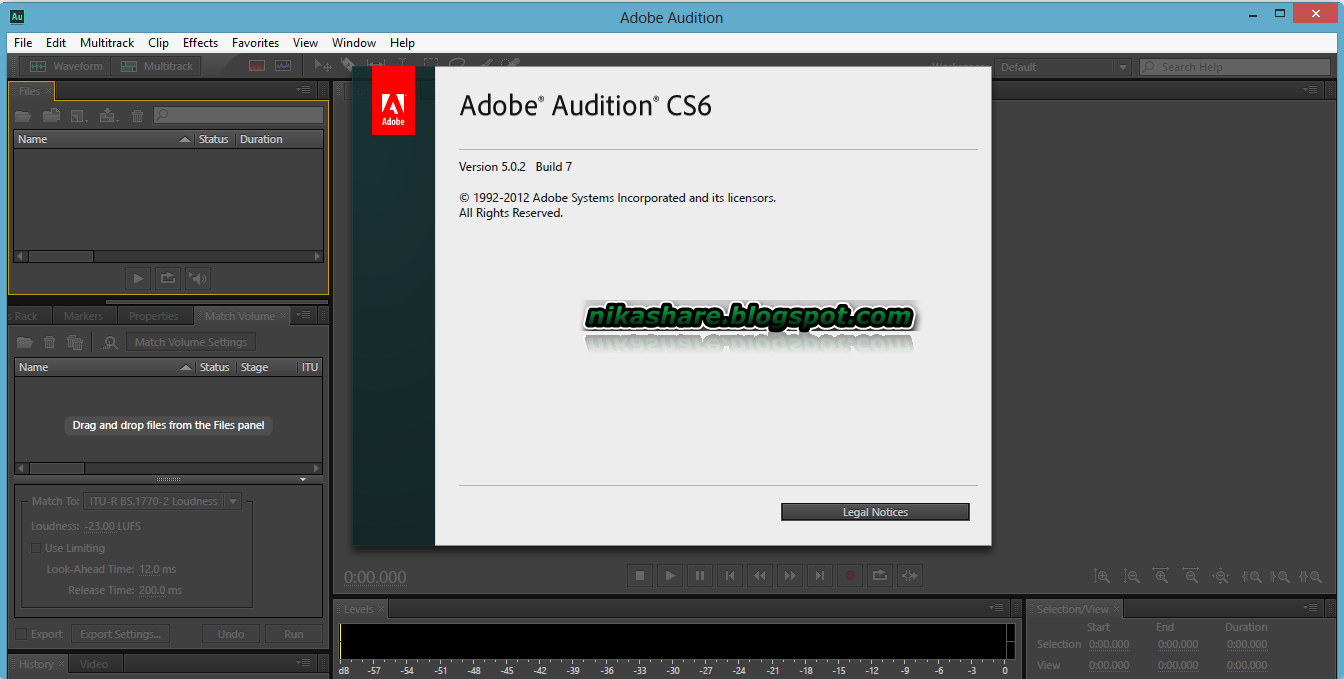Click Insert into Multitrack icon in Files panel
The image size is (1344, 679).
pos(108,116)
